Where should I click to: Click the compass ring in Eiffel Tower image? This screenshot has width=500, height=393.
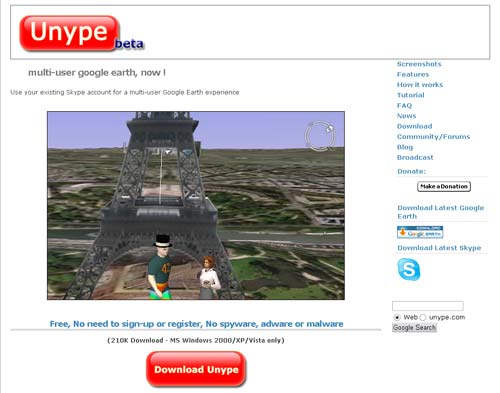(320, 135)
